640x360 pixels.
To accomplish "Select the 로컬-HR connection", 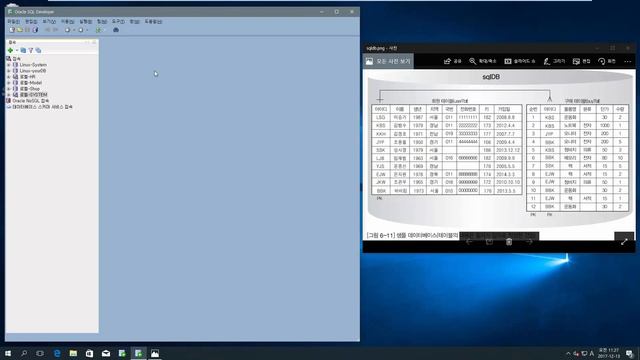I will pos(28,77).
